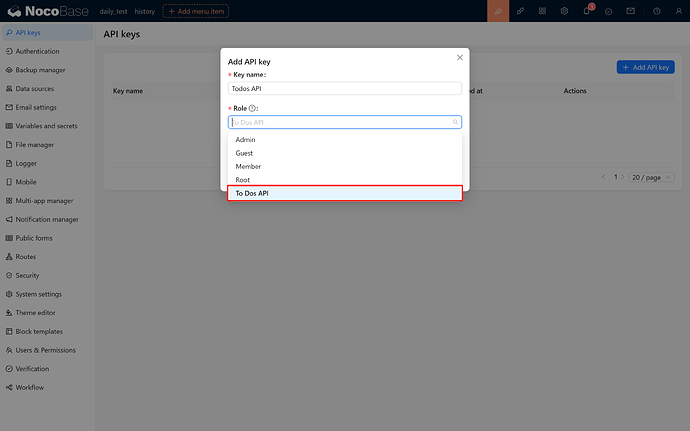Select Guest role option
The image size is (690, 431).
coord(345,153)
